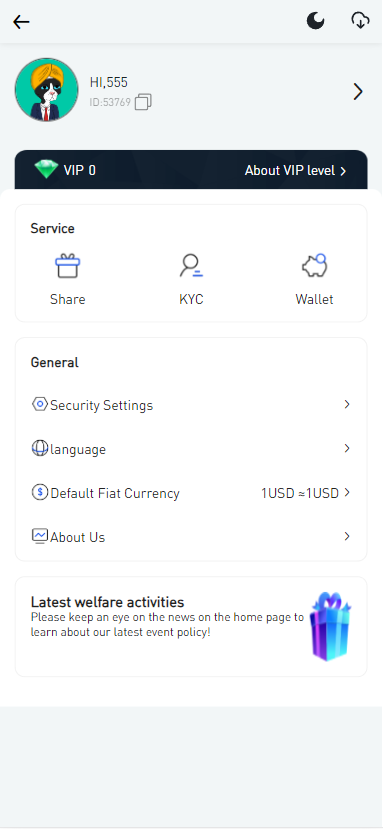The image size is (383, 829).
Task: Open the About VIP level link
Action: 295,171
